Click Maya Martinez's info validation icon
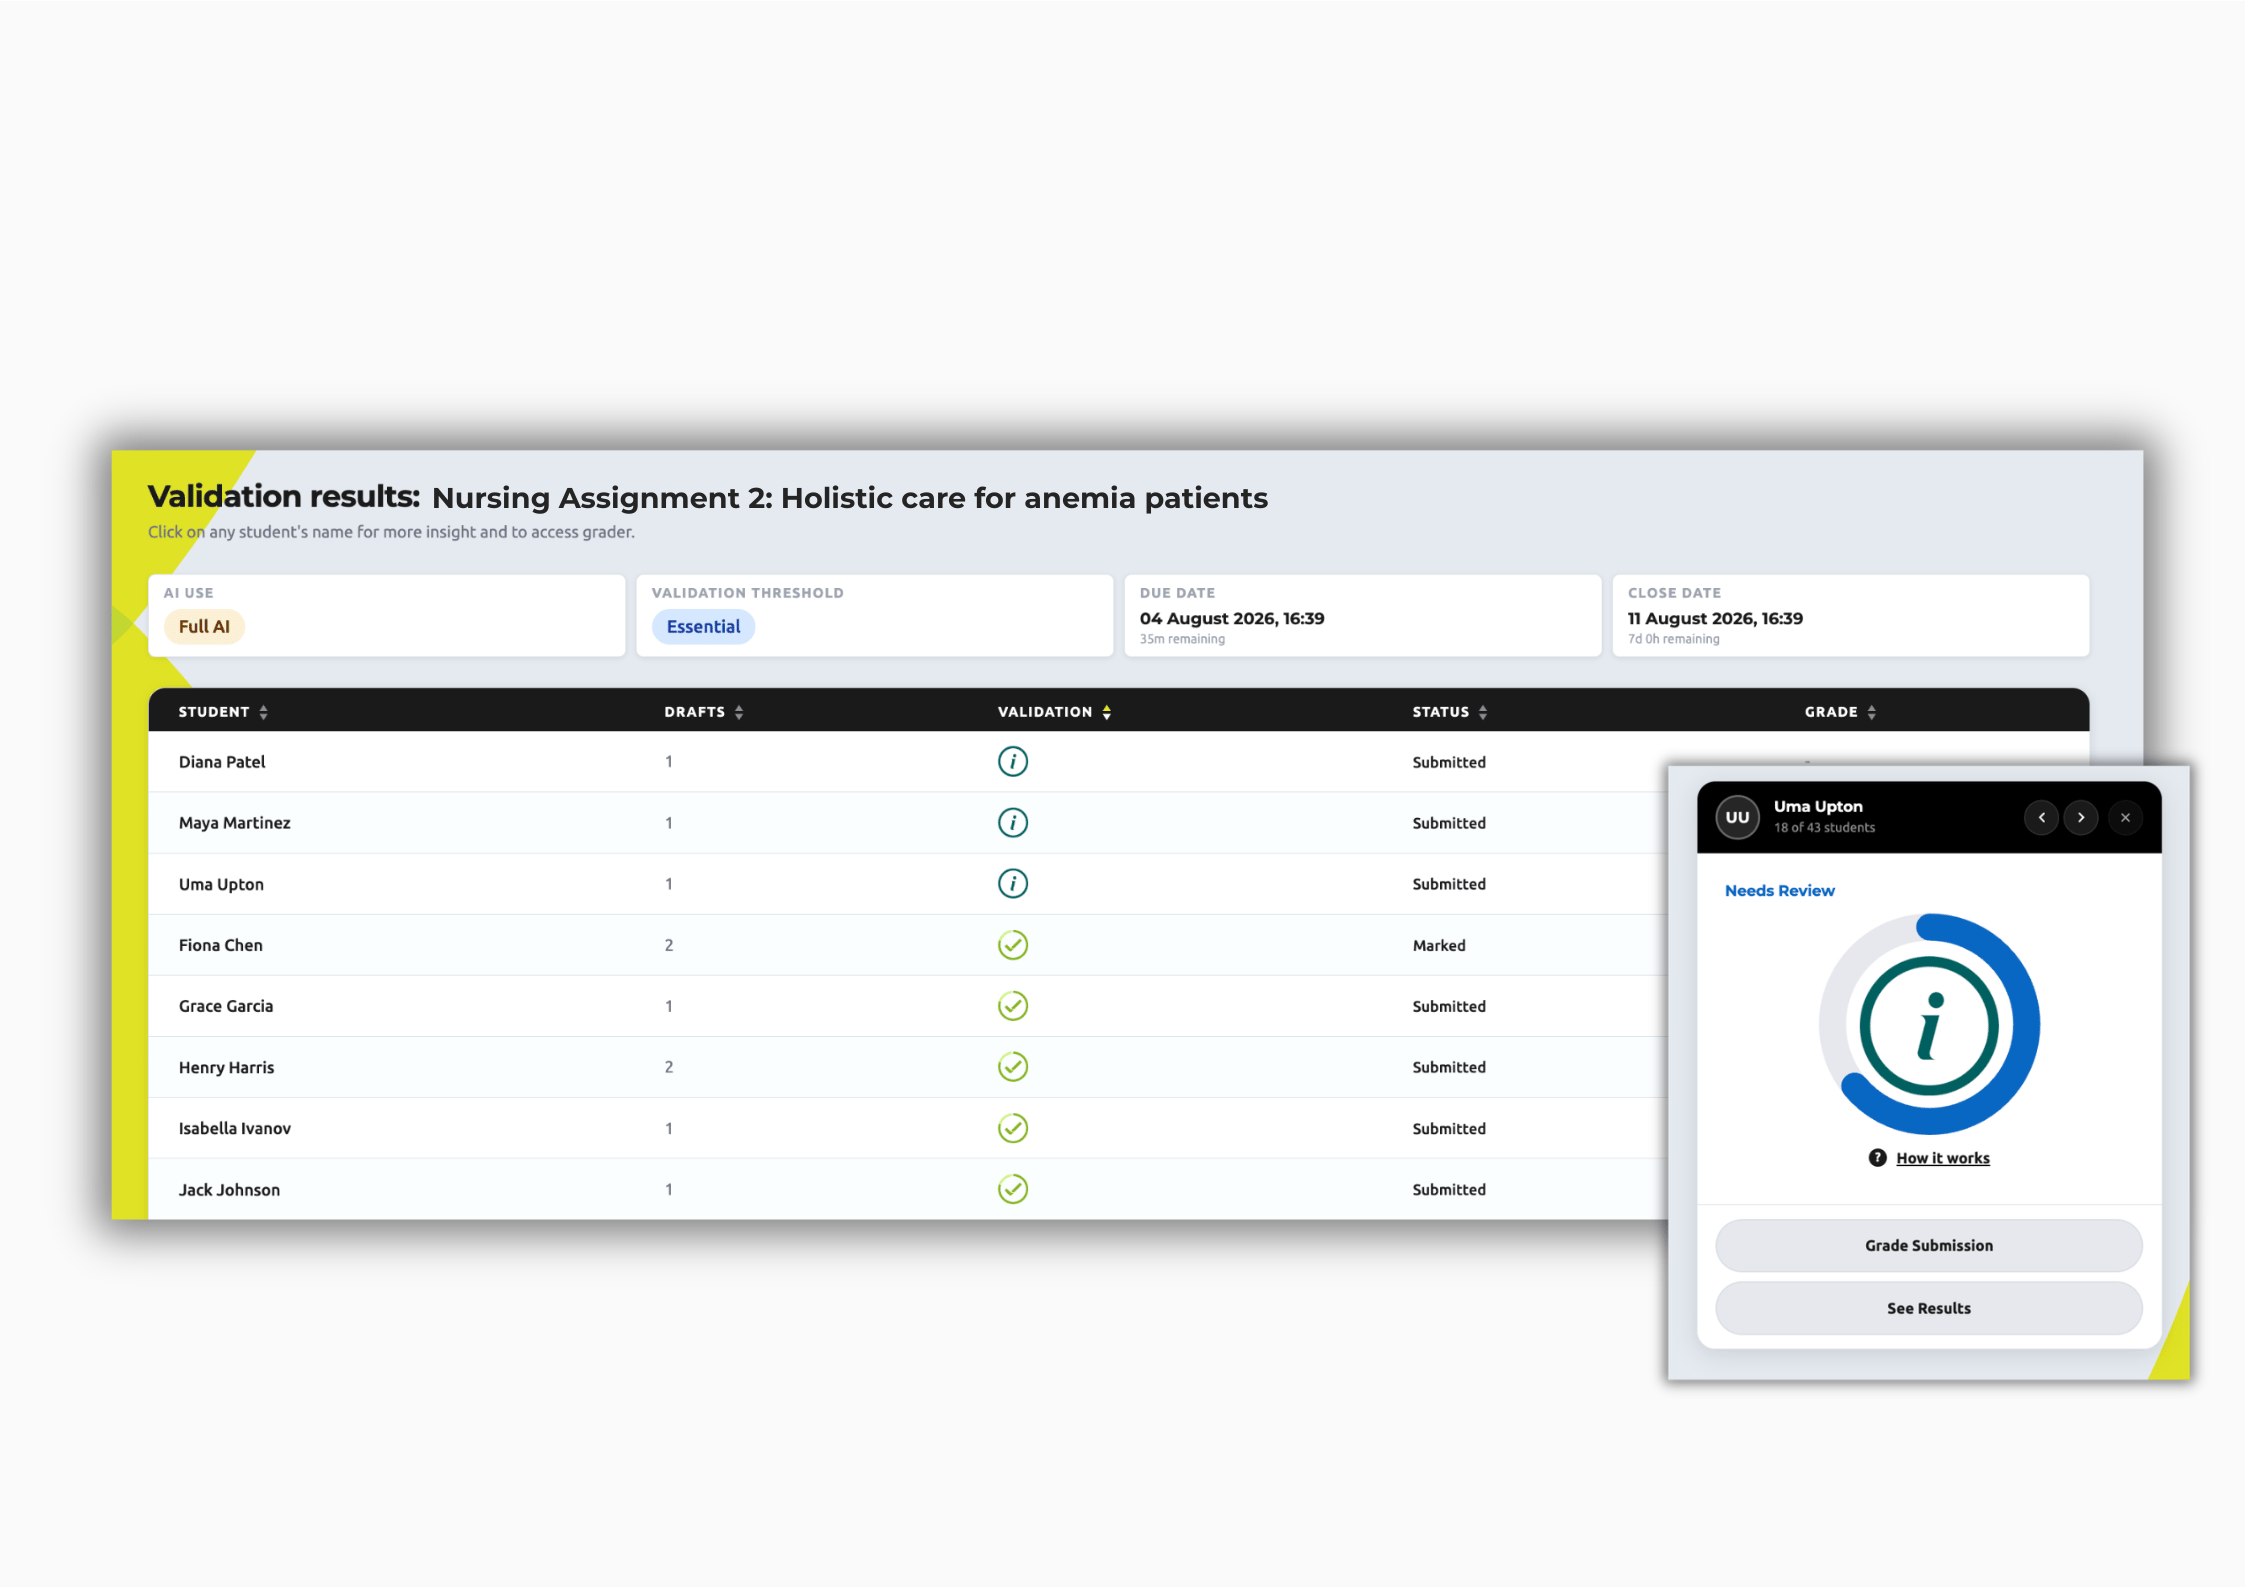 1012,822
